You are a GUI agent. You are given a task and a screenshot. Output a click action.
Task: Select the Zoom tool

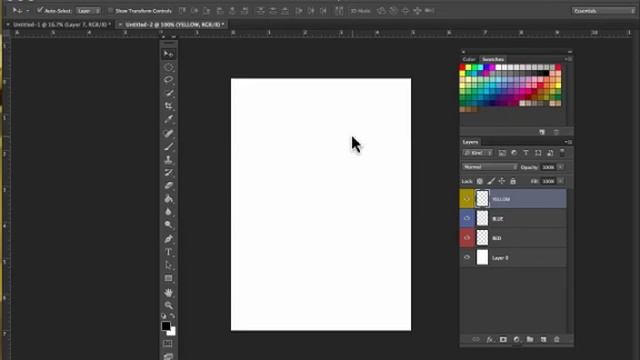(168, 305)
